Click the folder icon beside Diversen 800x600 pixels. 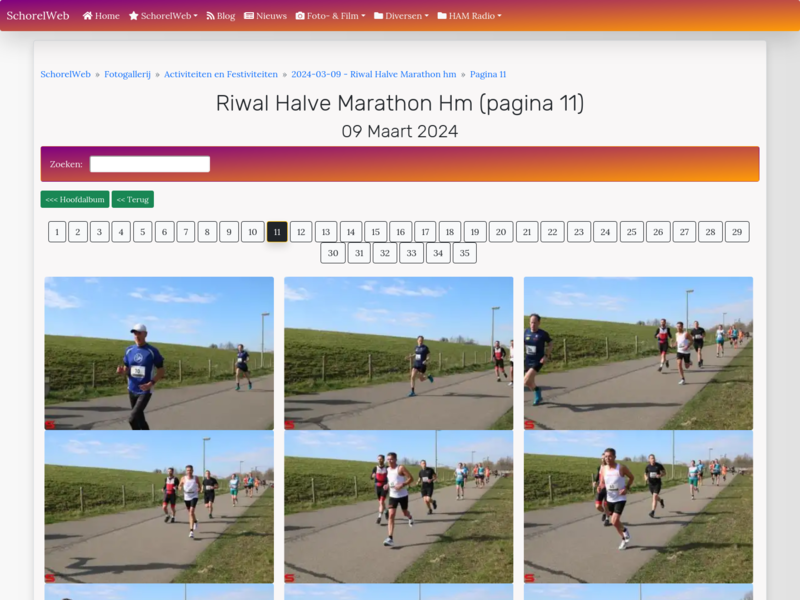pyautogui.click(x=379, y=16)
